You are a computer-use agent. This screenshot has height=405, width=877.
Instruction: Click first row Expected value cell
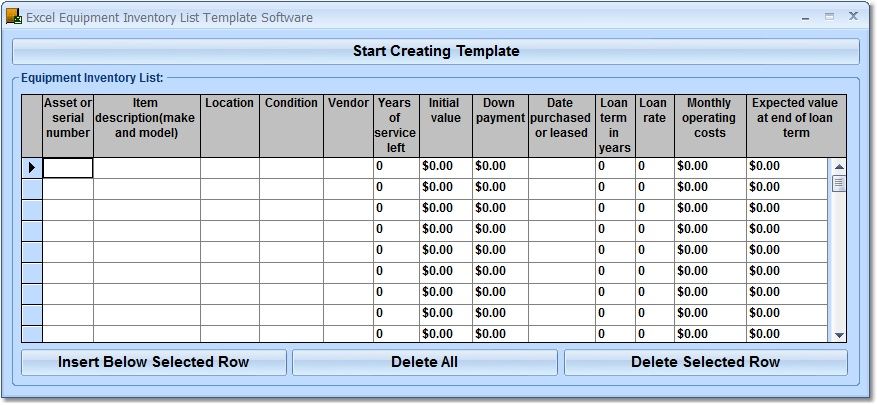pyautogui.click(x=787, y=168)
